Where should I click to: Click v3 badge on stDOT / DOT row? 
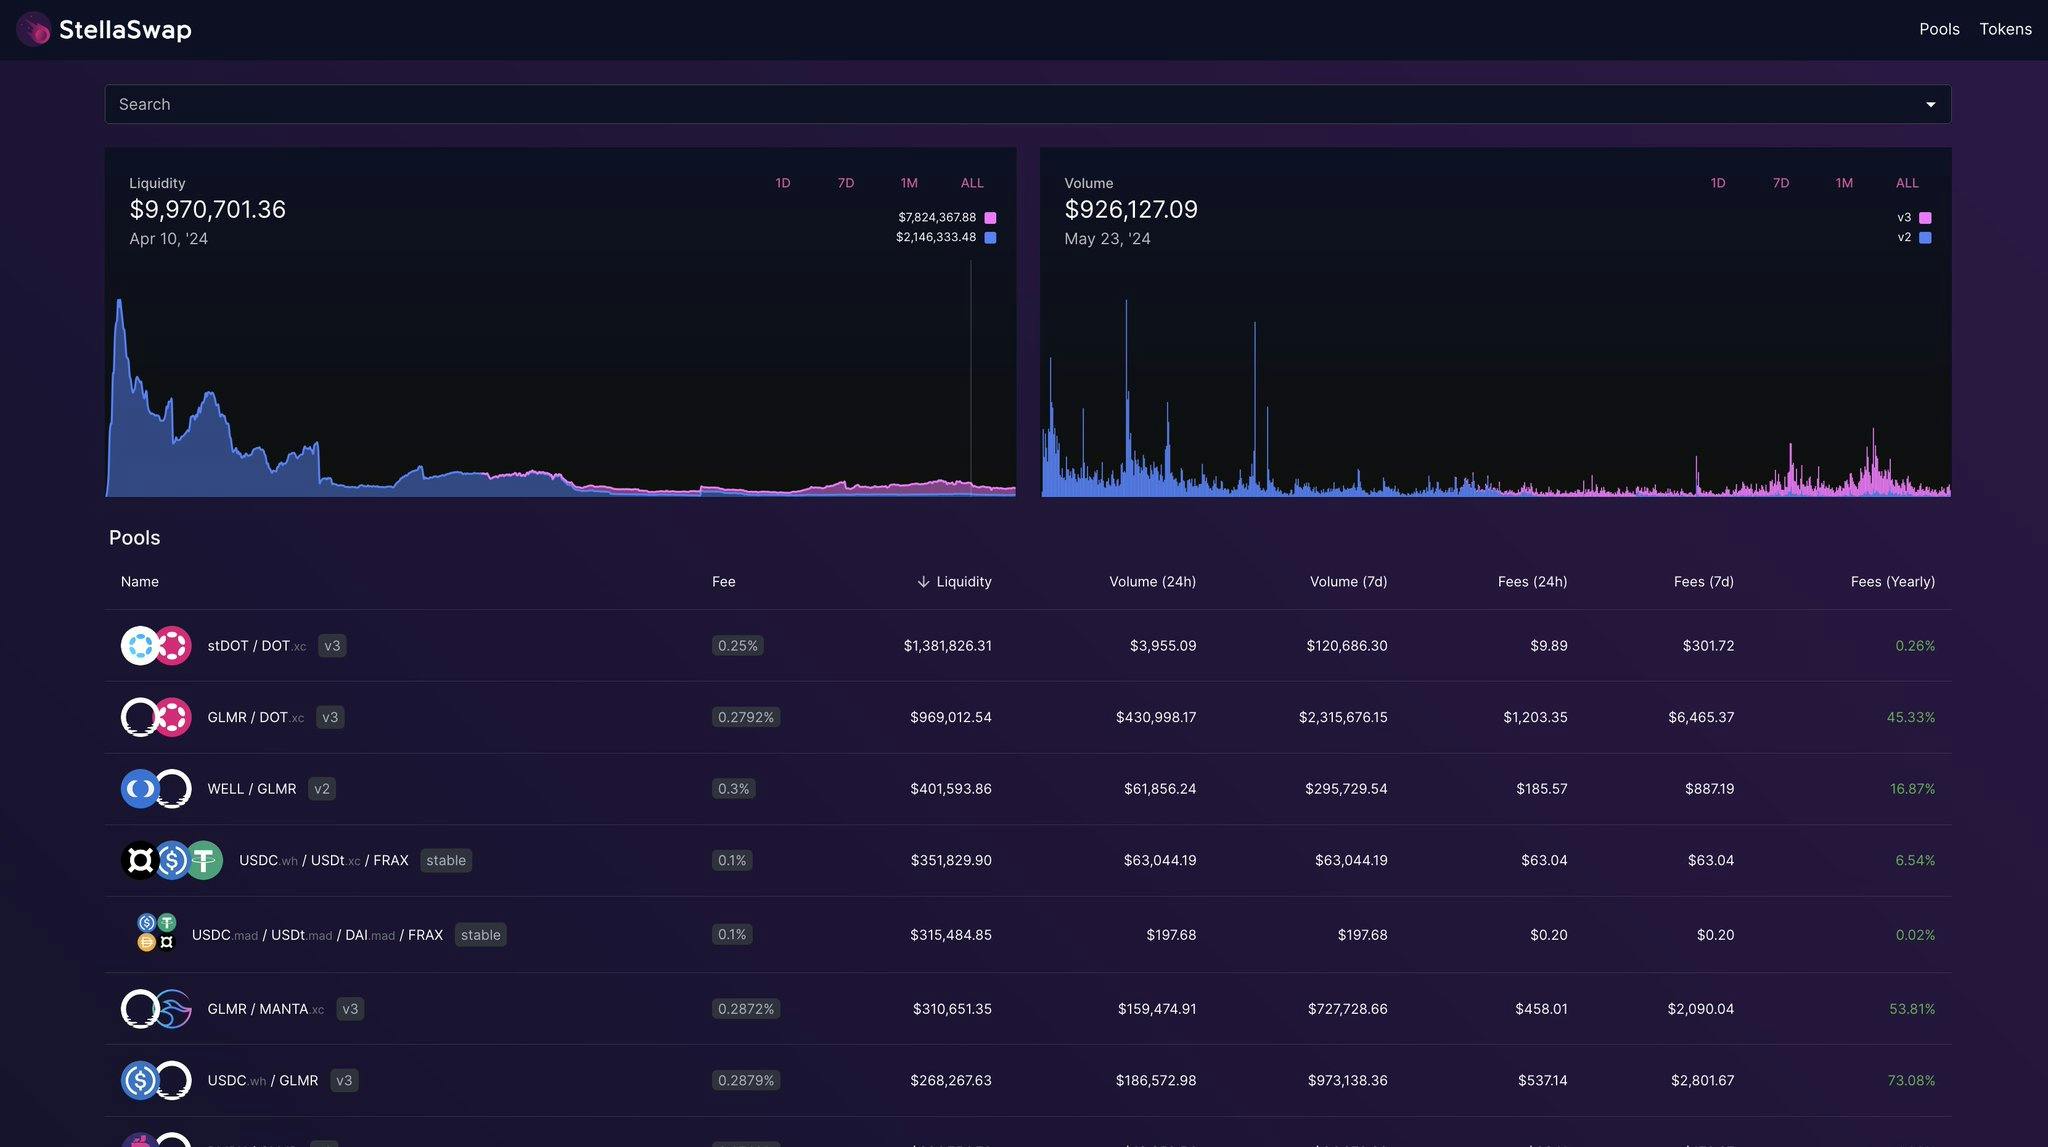click(x=332, y=646)
